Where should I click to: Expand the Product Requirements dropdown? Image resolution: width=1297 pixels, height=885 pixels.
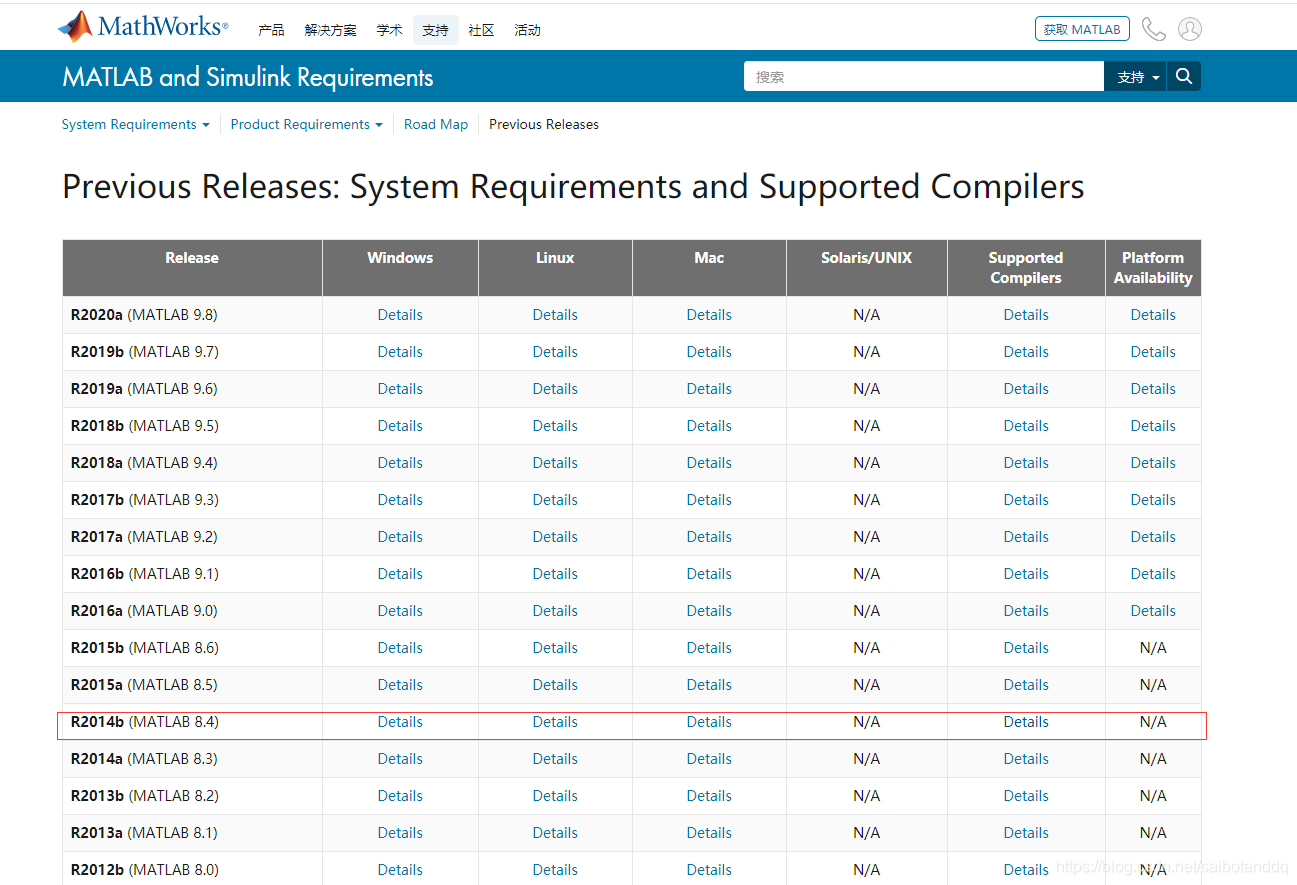306,124
